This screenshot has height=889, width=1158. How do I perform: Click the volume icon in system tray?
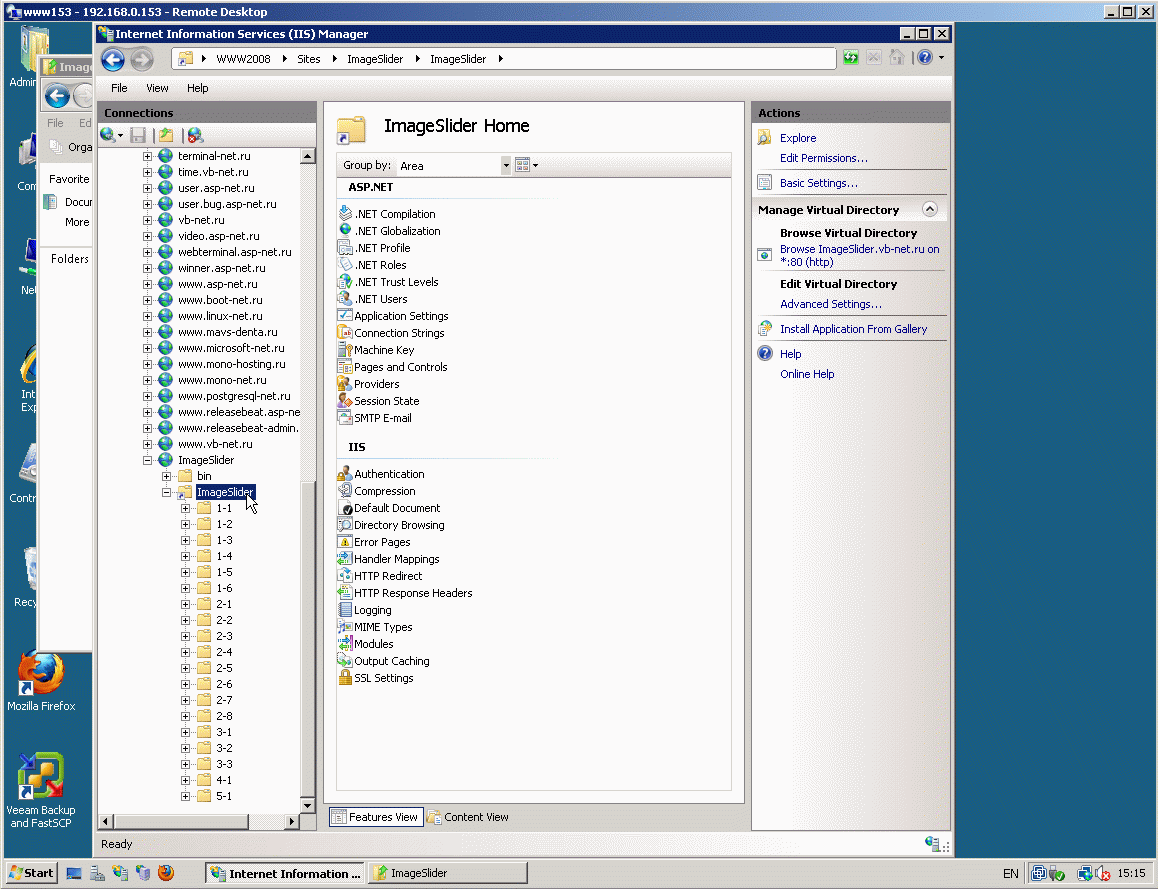tap(1103, 873)
